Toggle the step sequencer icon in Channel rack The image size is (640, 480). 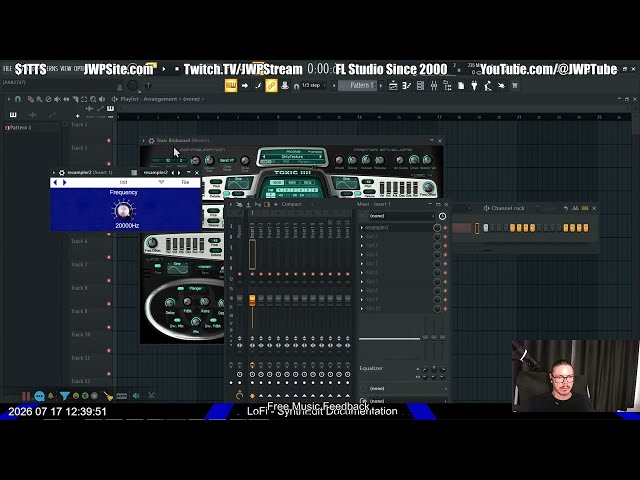point(585,208)
